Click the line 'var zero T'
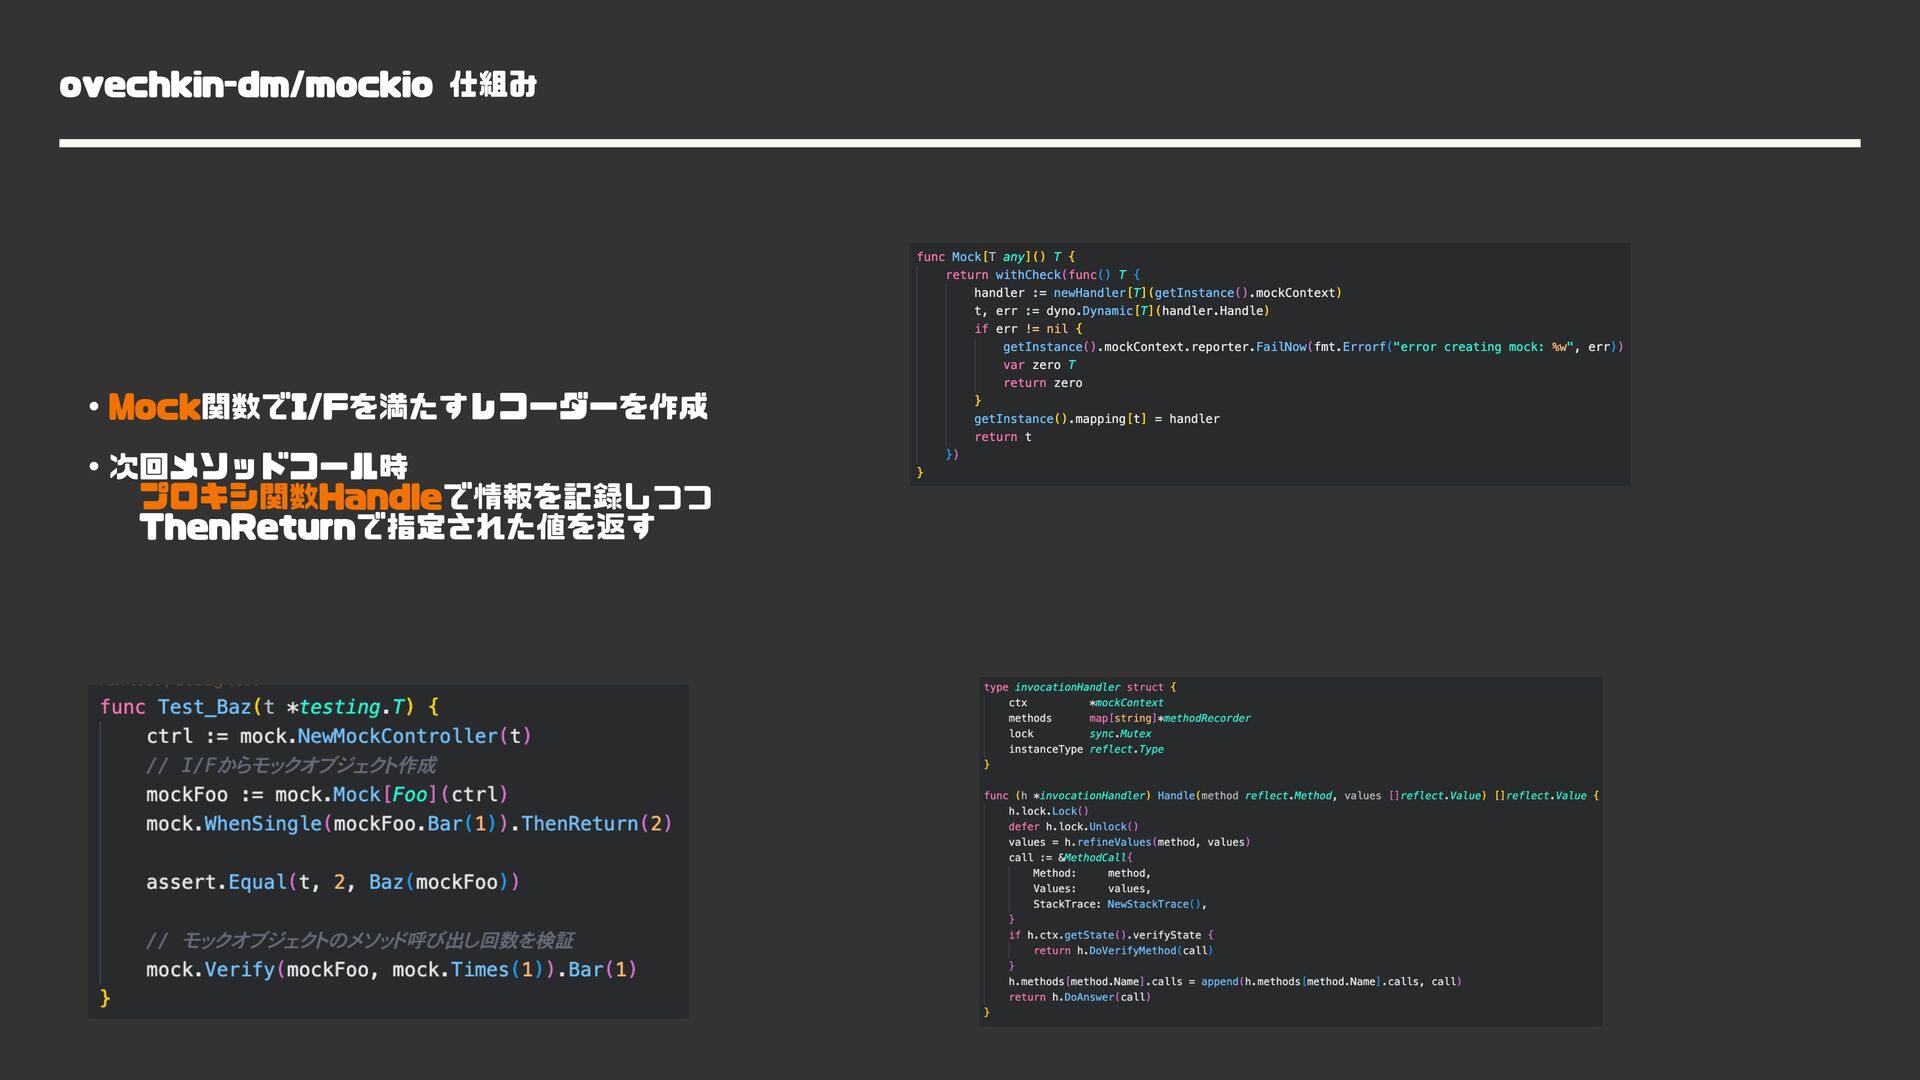Image resolution: width=1920 pixels, height=1080 pixels. click(1040, 365)
